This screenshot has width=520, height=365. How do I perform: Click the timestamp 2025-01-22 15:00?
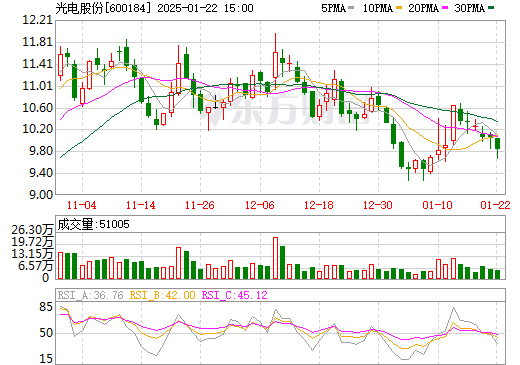[x=205, y=8]
